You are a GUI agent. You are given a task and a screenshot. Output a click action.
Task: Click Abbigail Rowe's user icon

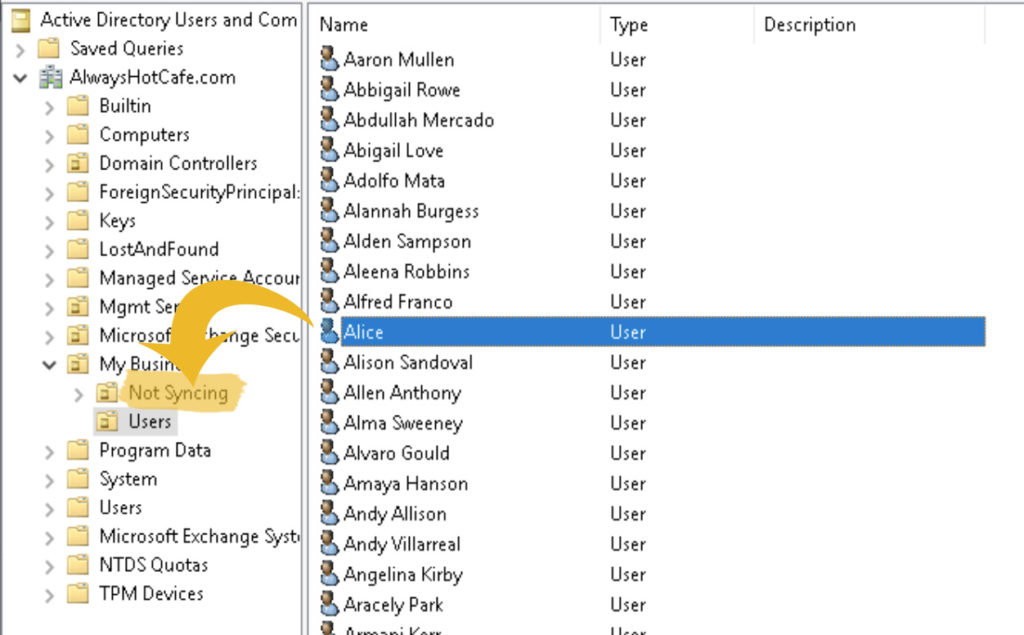point(330,89)
